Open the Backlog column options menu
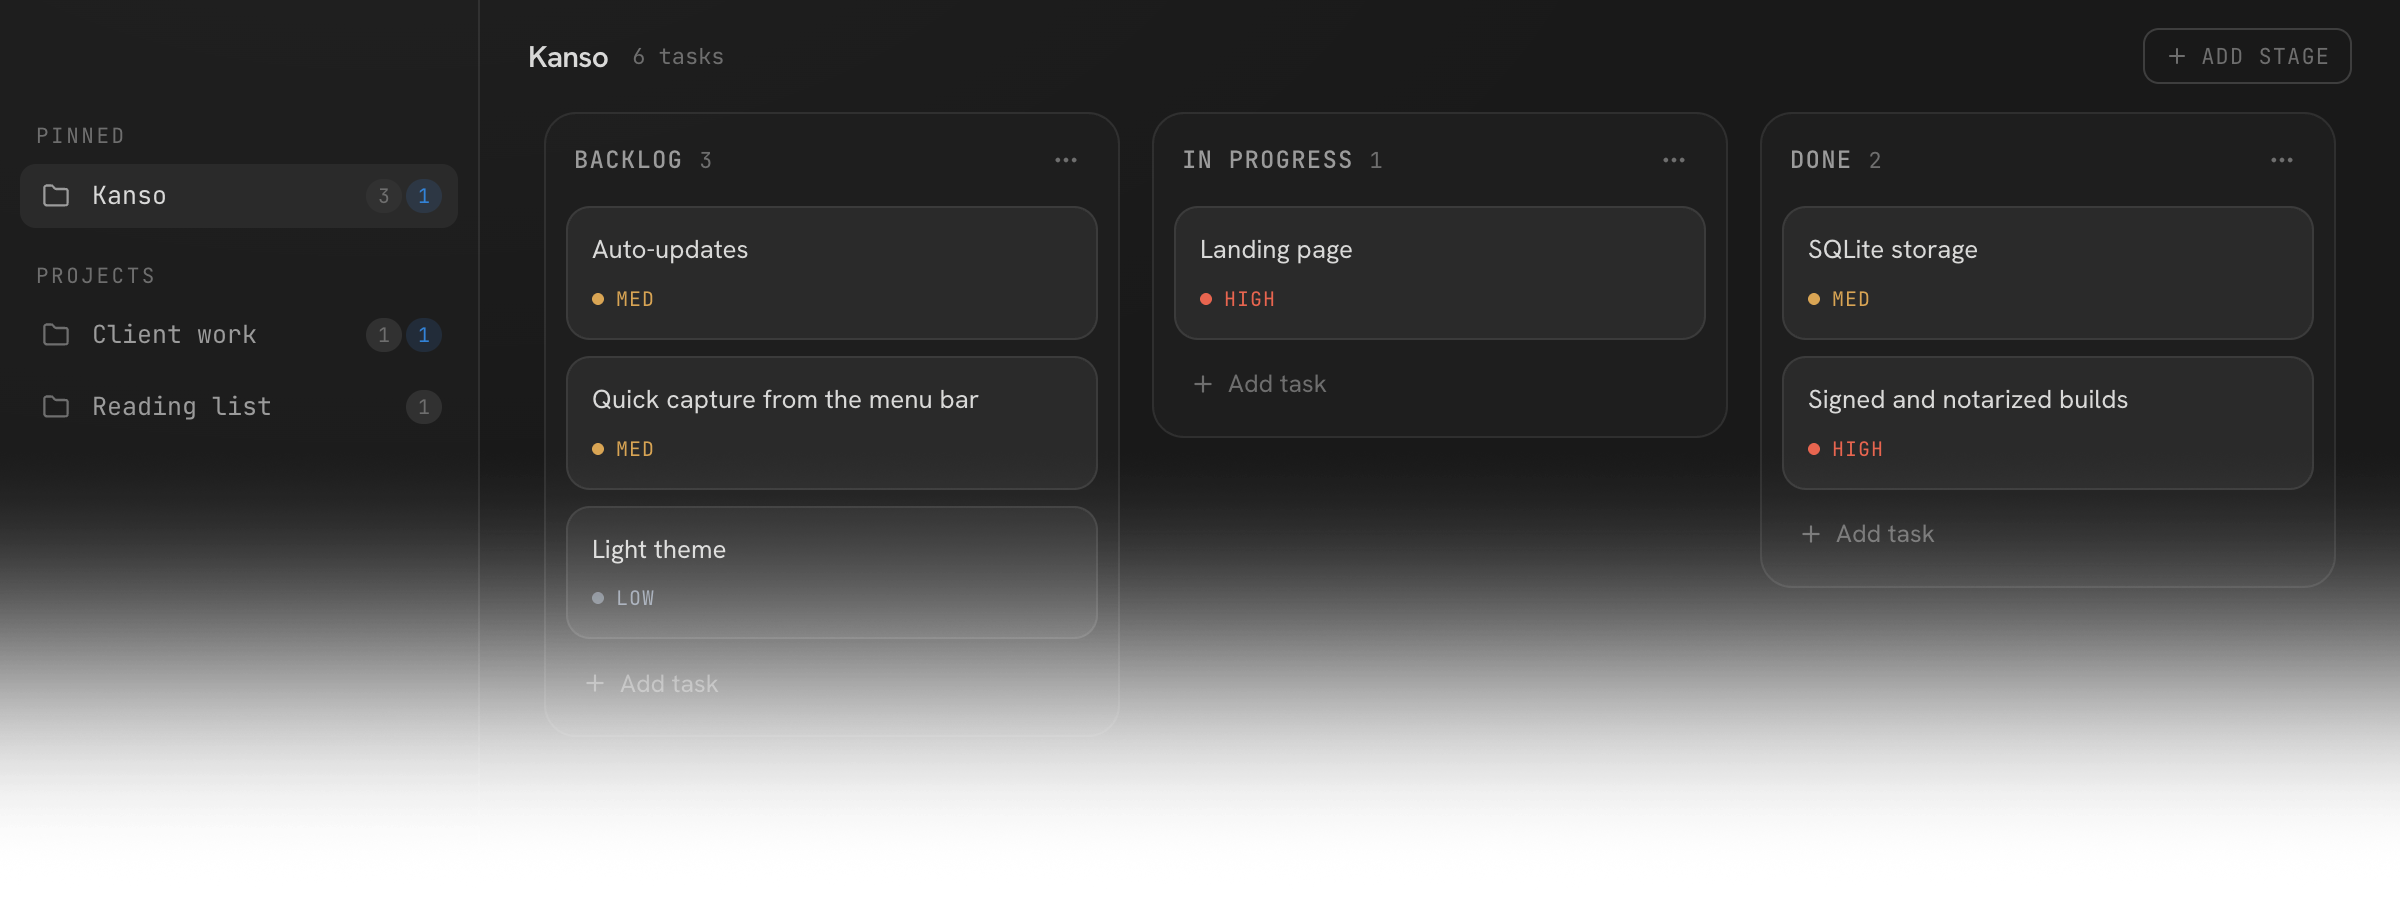The image size is (2400, 920). [x=1066, y=160]
